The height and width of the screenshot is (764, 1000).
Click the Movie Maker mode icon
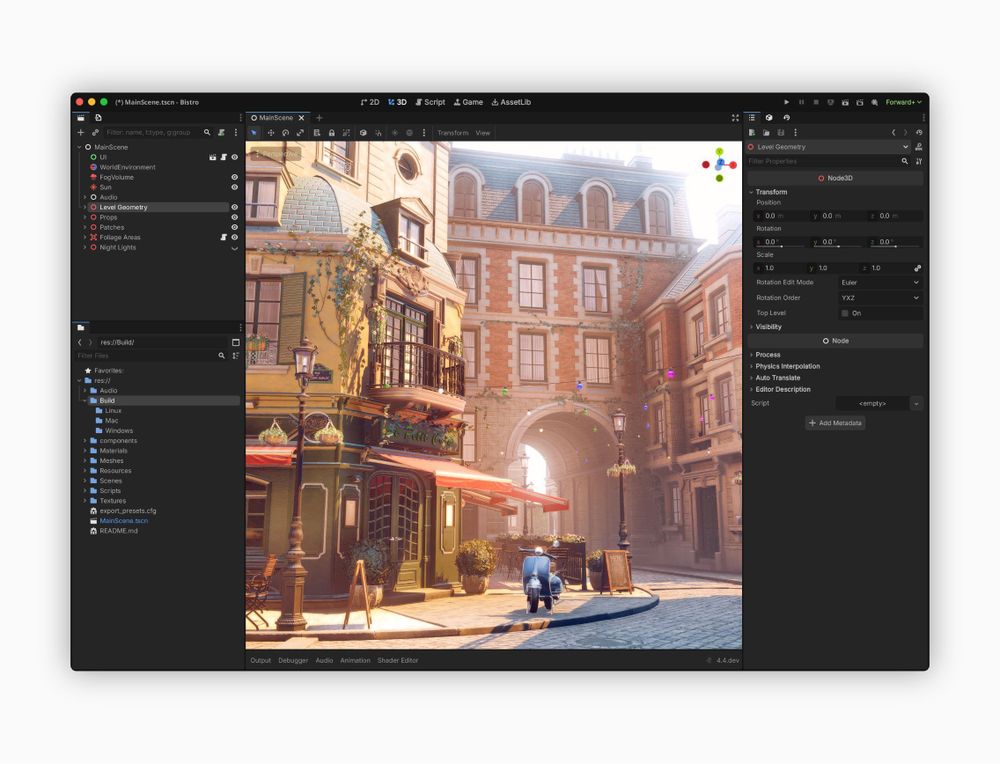point(874,102)
